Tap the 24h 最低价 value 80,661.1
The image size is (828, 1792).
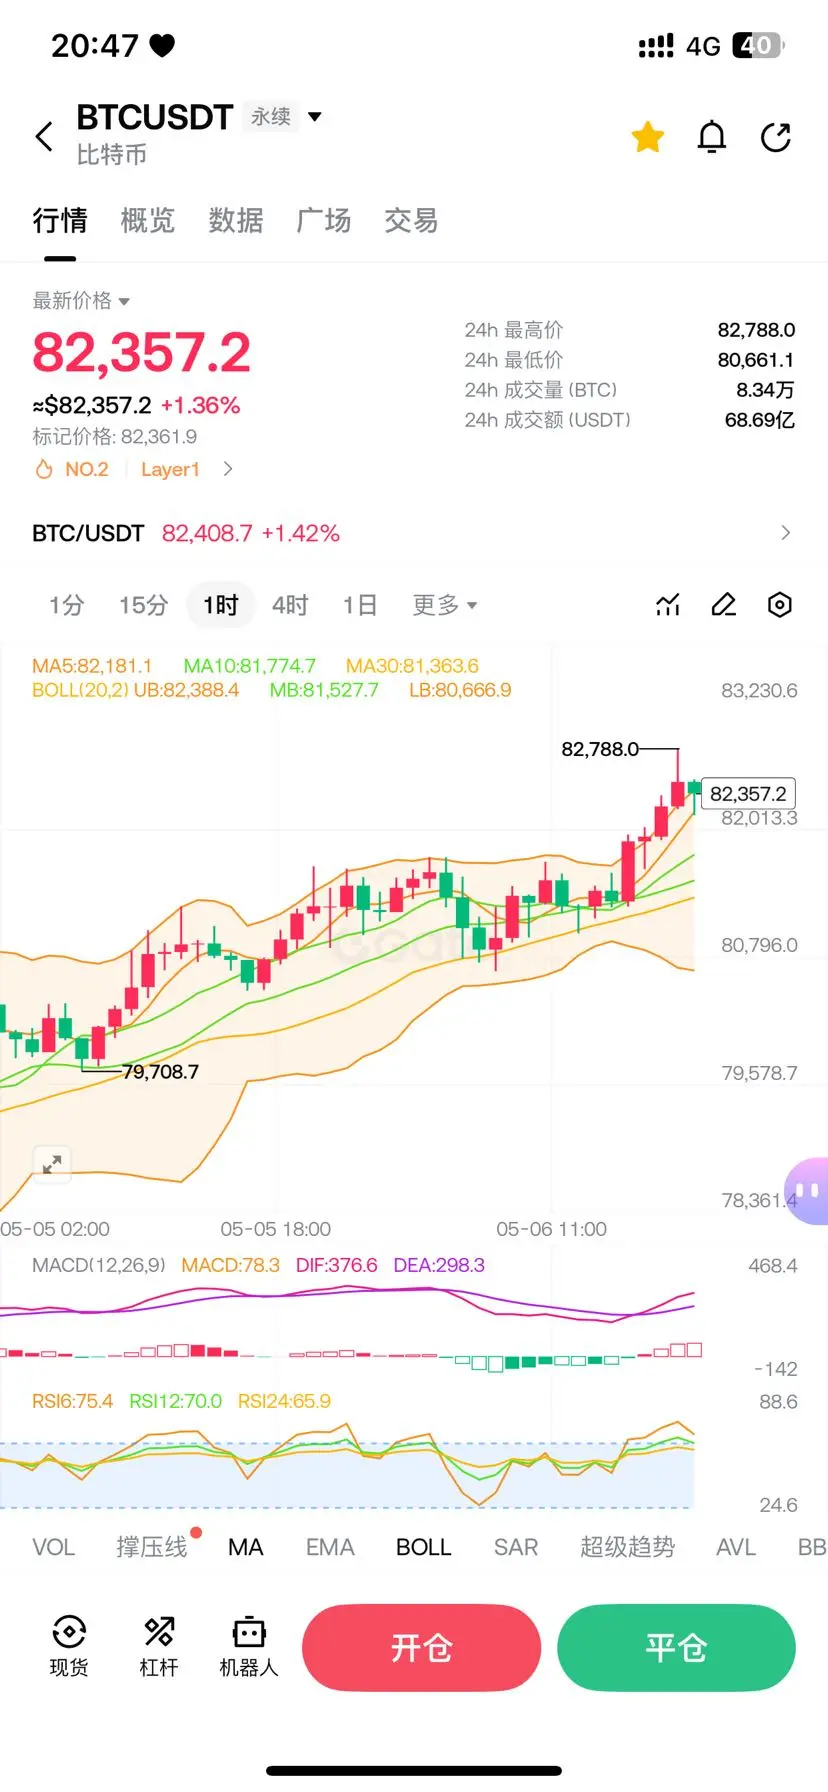coord(756,360)
